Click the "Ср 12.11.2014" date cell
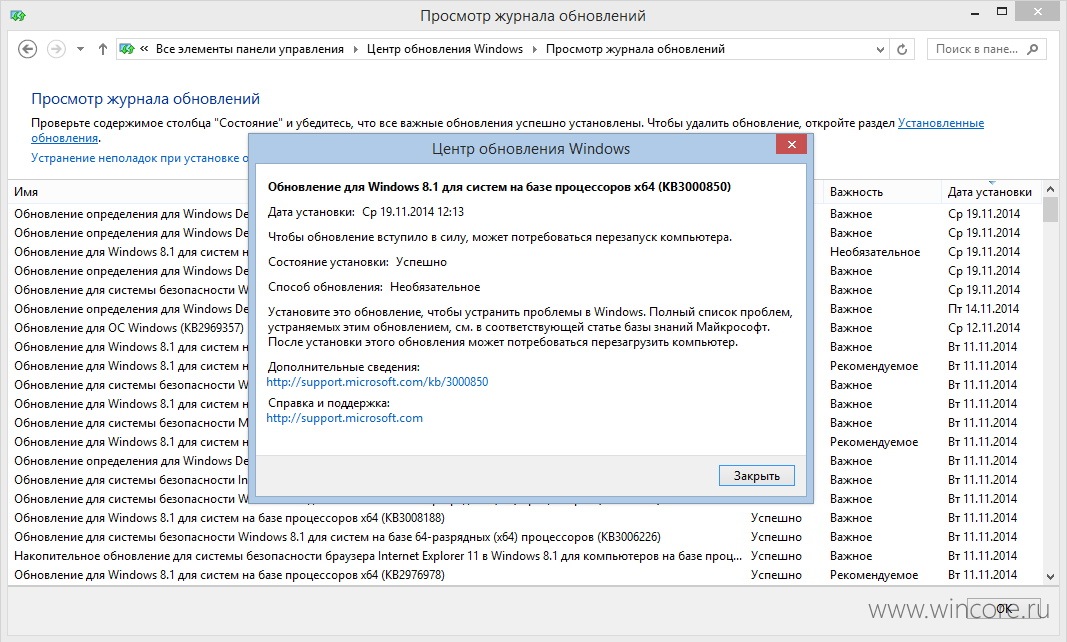 tap(984, 328)
